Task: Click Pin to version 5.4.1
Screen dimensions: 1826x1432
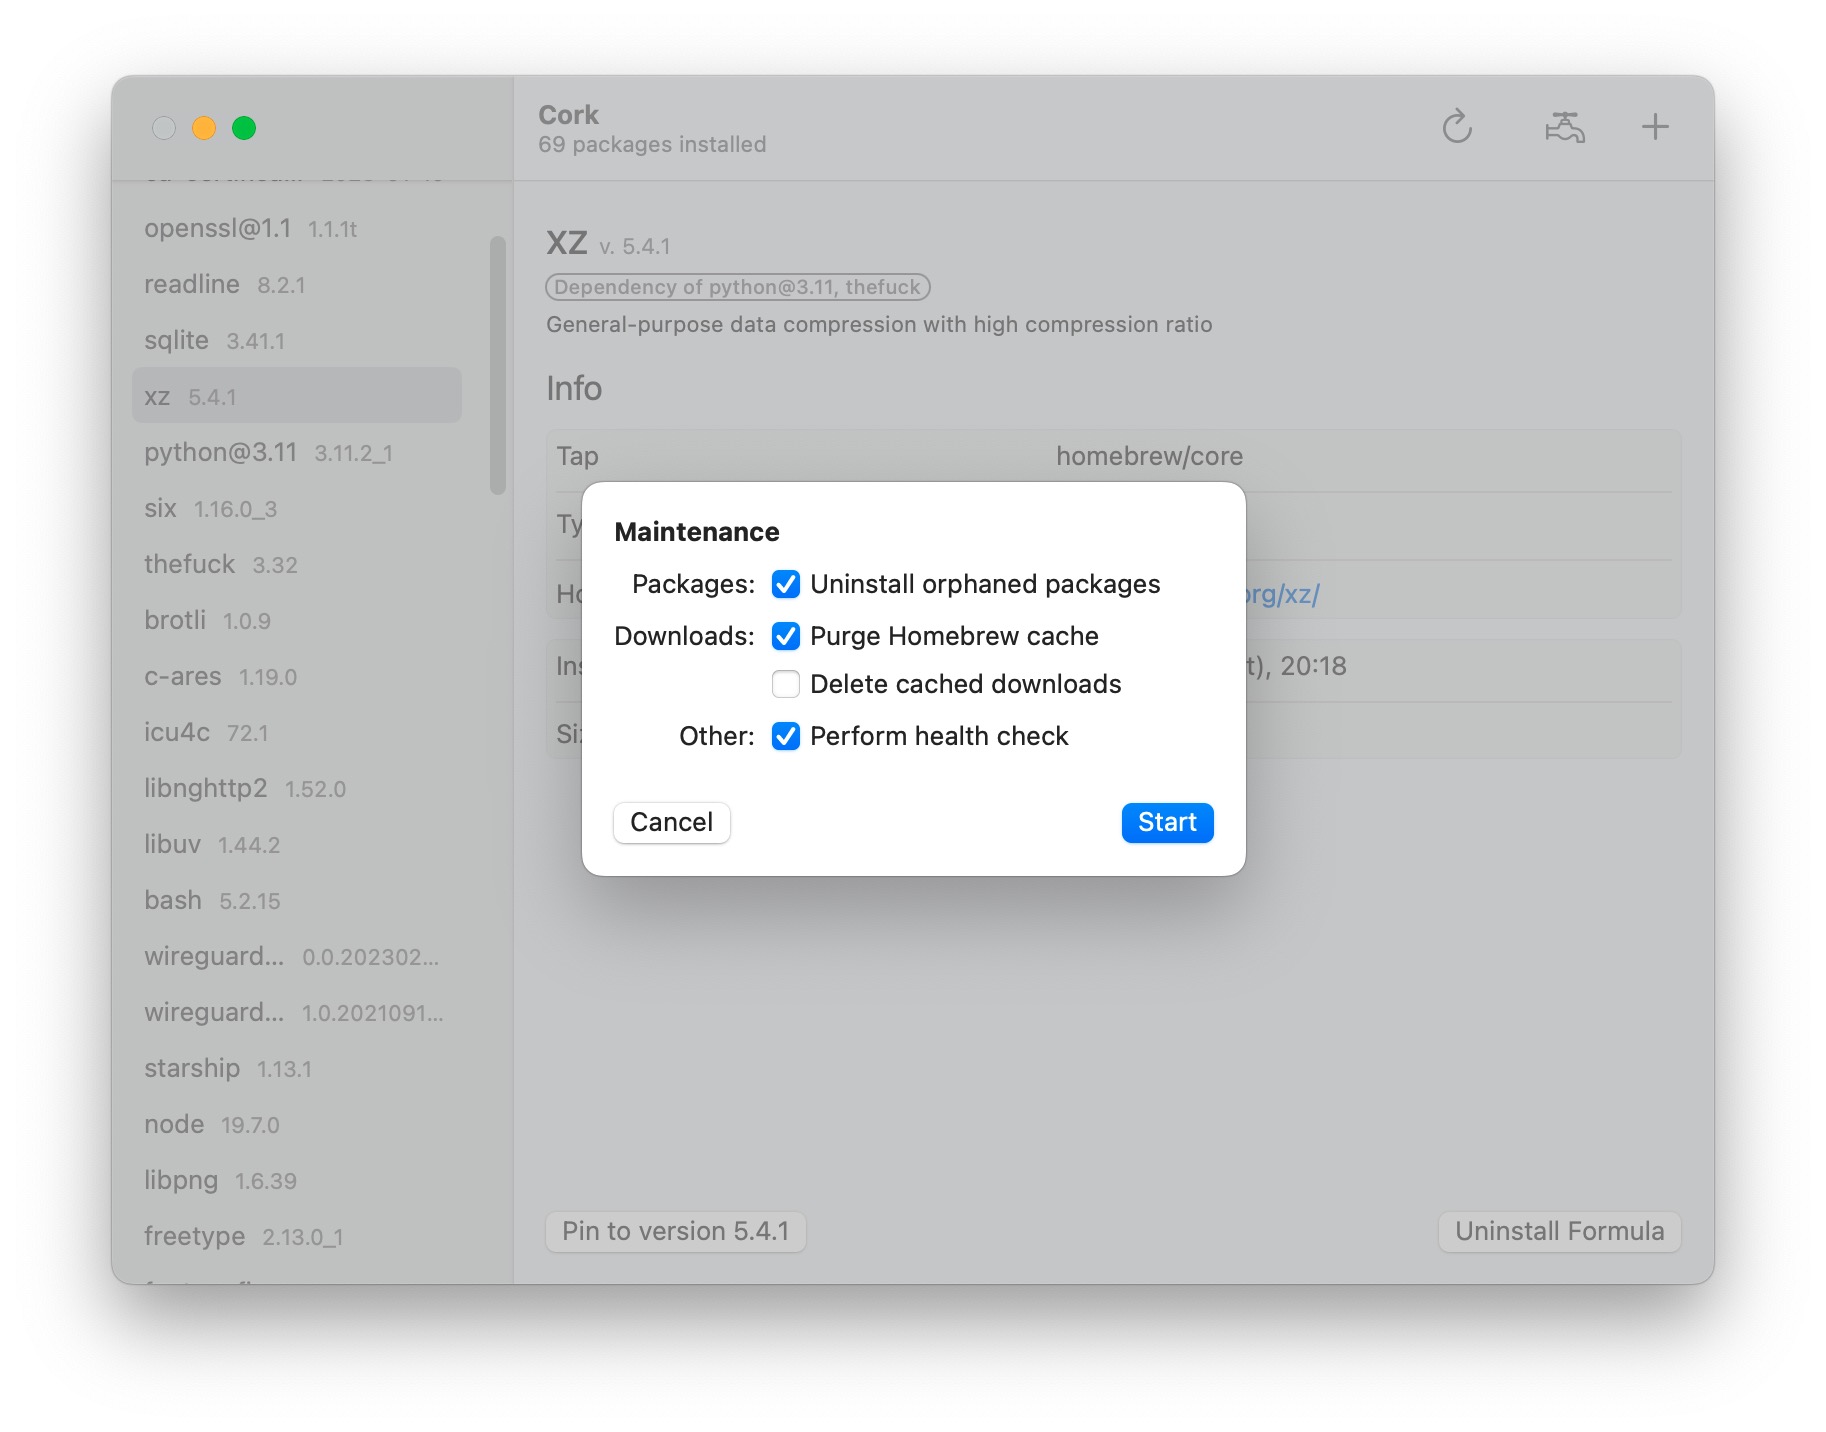Action: (x=675, y=1231)
